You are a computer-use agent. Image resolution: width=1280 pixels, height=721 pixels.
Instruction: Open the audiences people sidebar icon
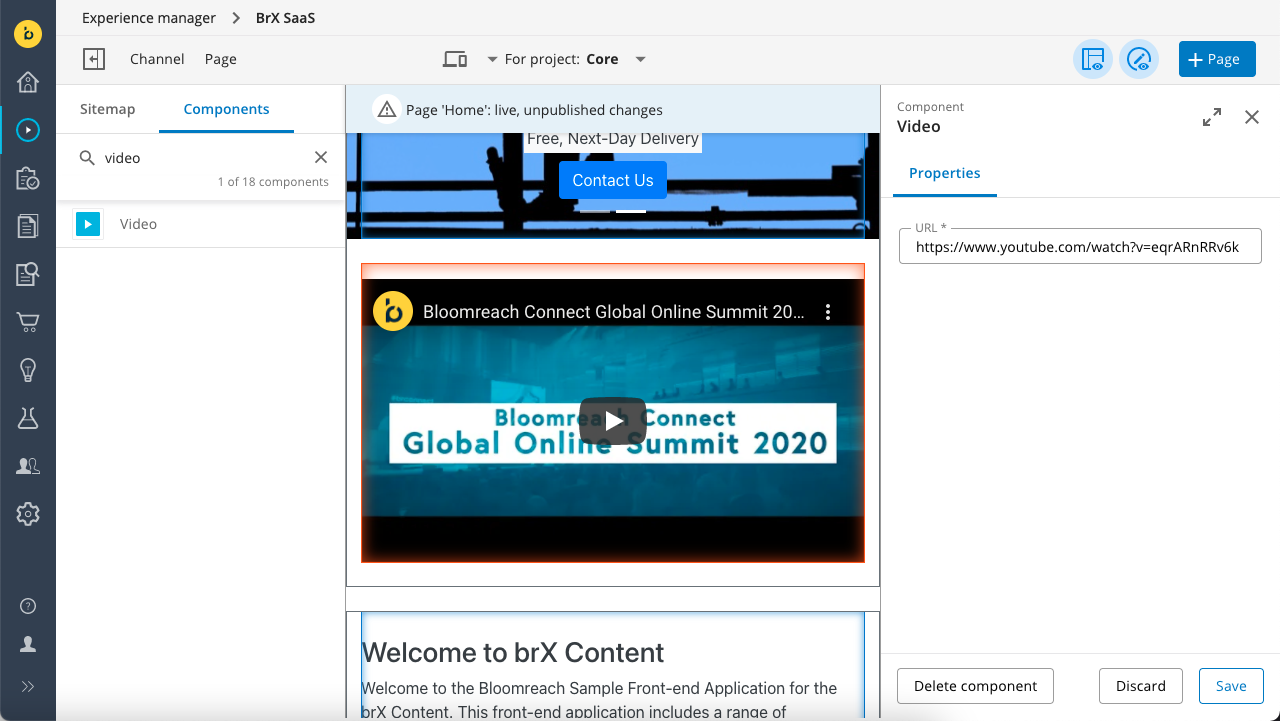[28, 466]
